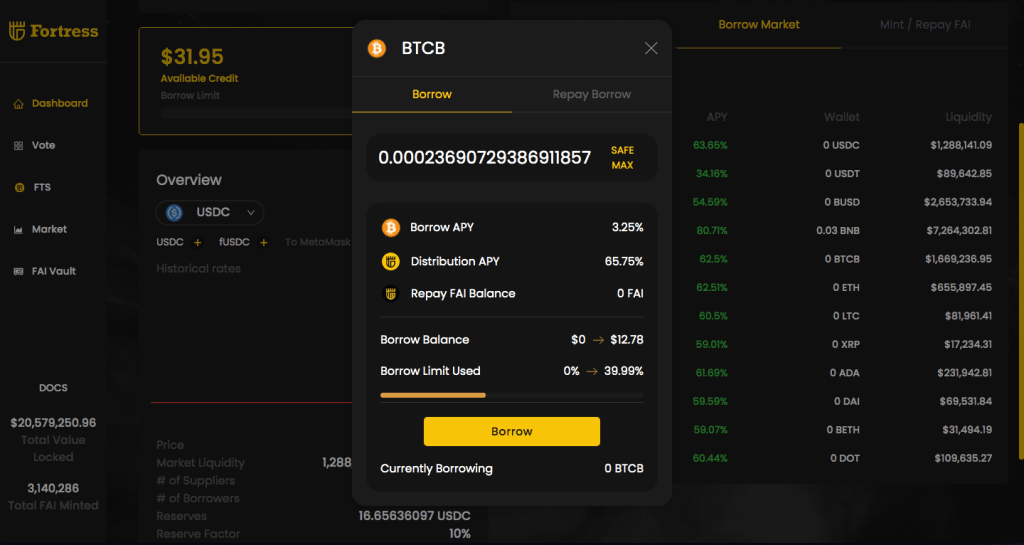Image resolution: width=1024 pixels, height=545 pixels.
Task: Click the 80.71% APY value
Action: pyautogui.click(x=712, y=231)
